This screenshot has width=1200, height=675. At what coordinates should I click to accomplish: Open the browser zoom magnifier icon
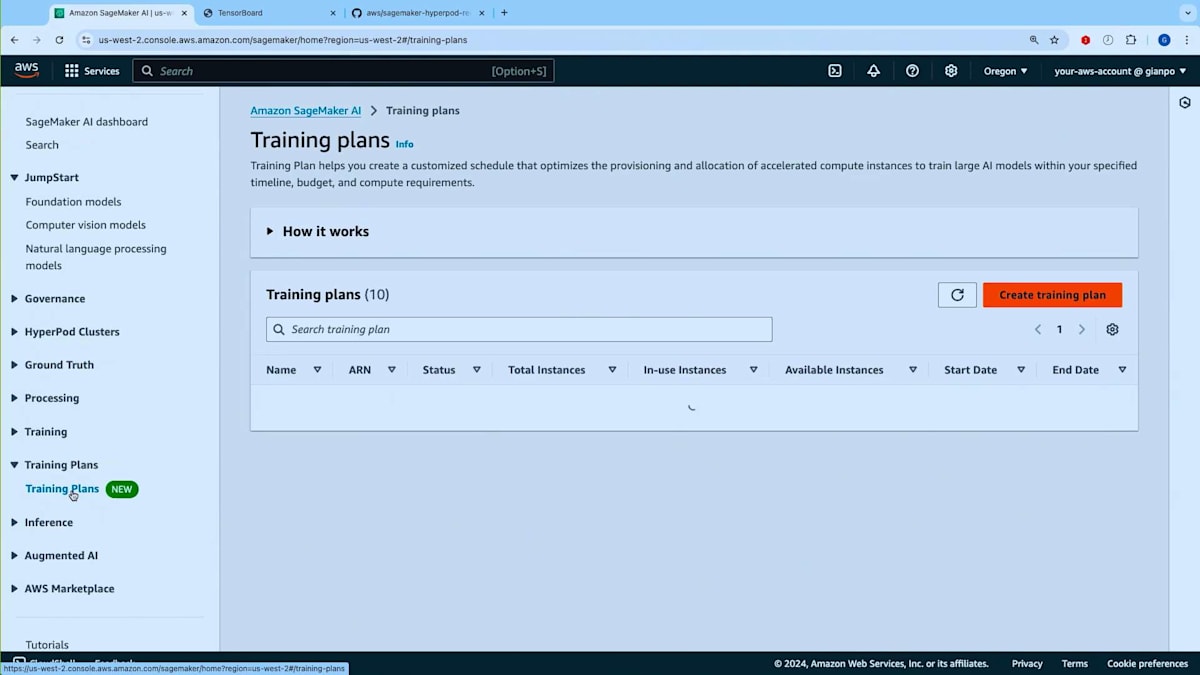click(1034, 40)
